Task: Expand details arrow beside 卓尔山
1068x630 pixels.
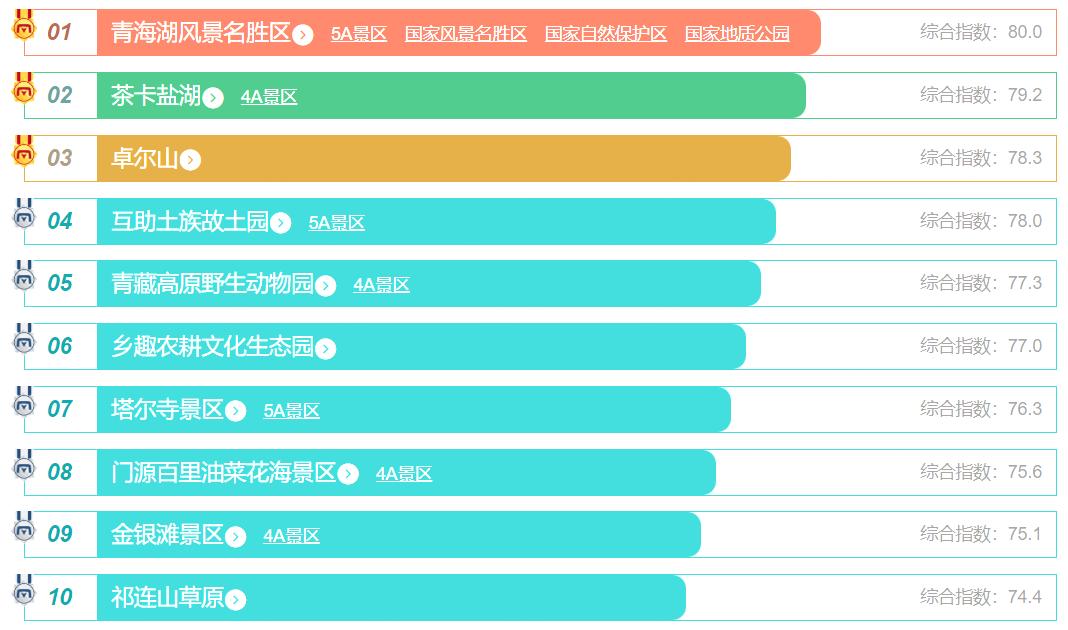Action: 190,160
